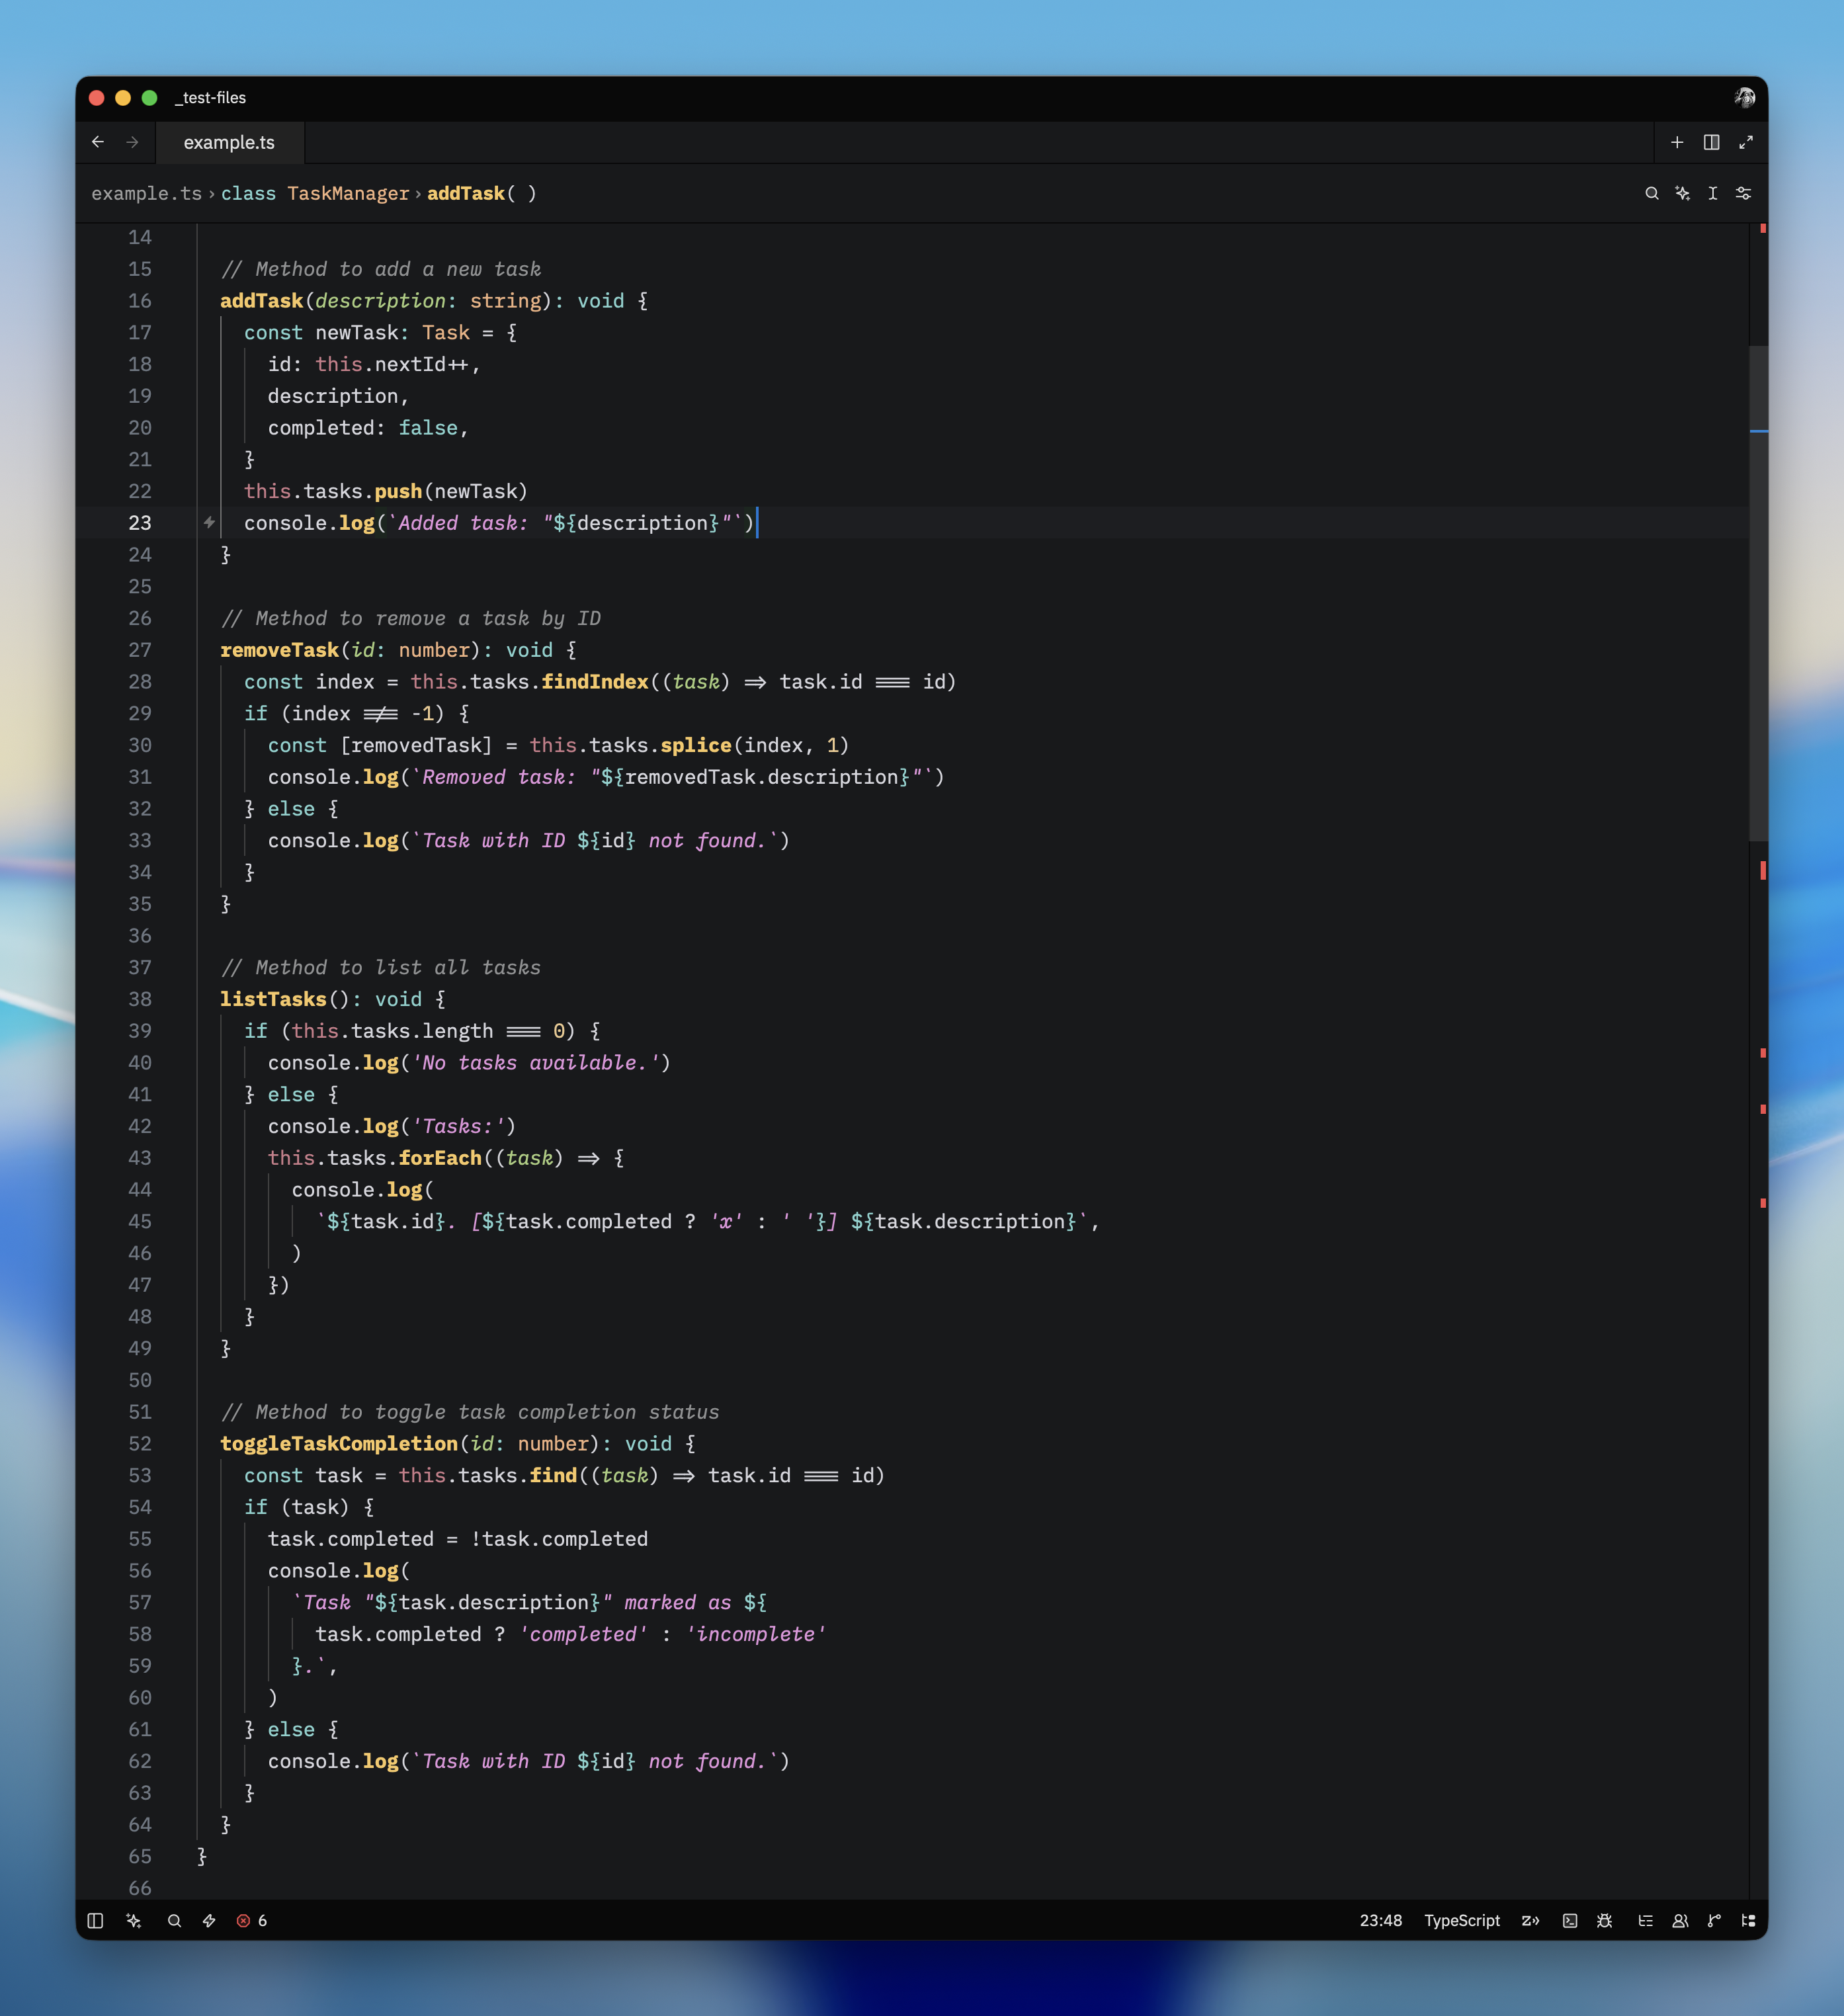
Task: Go forward with the right arrow in tab bar
Action: [x=132, y=142]
